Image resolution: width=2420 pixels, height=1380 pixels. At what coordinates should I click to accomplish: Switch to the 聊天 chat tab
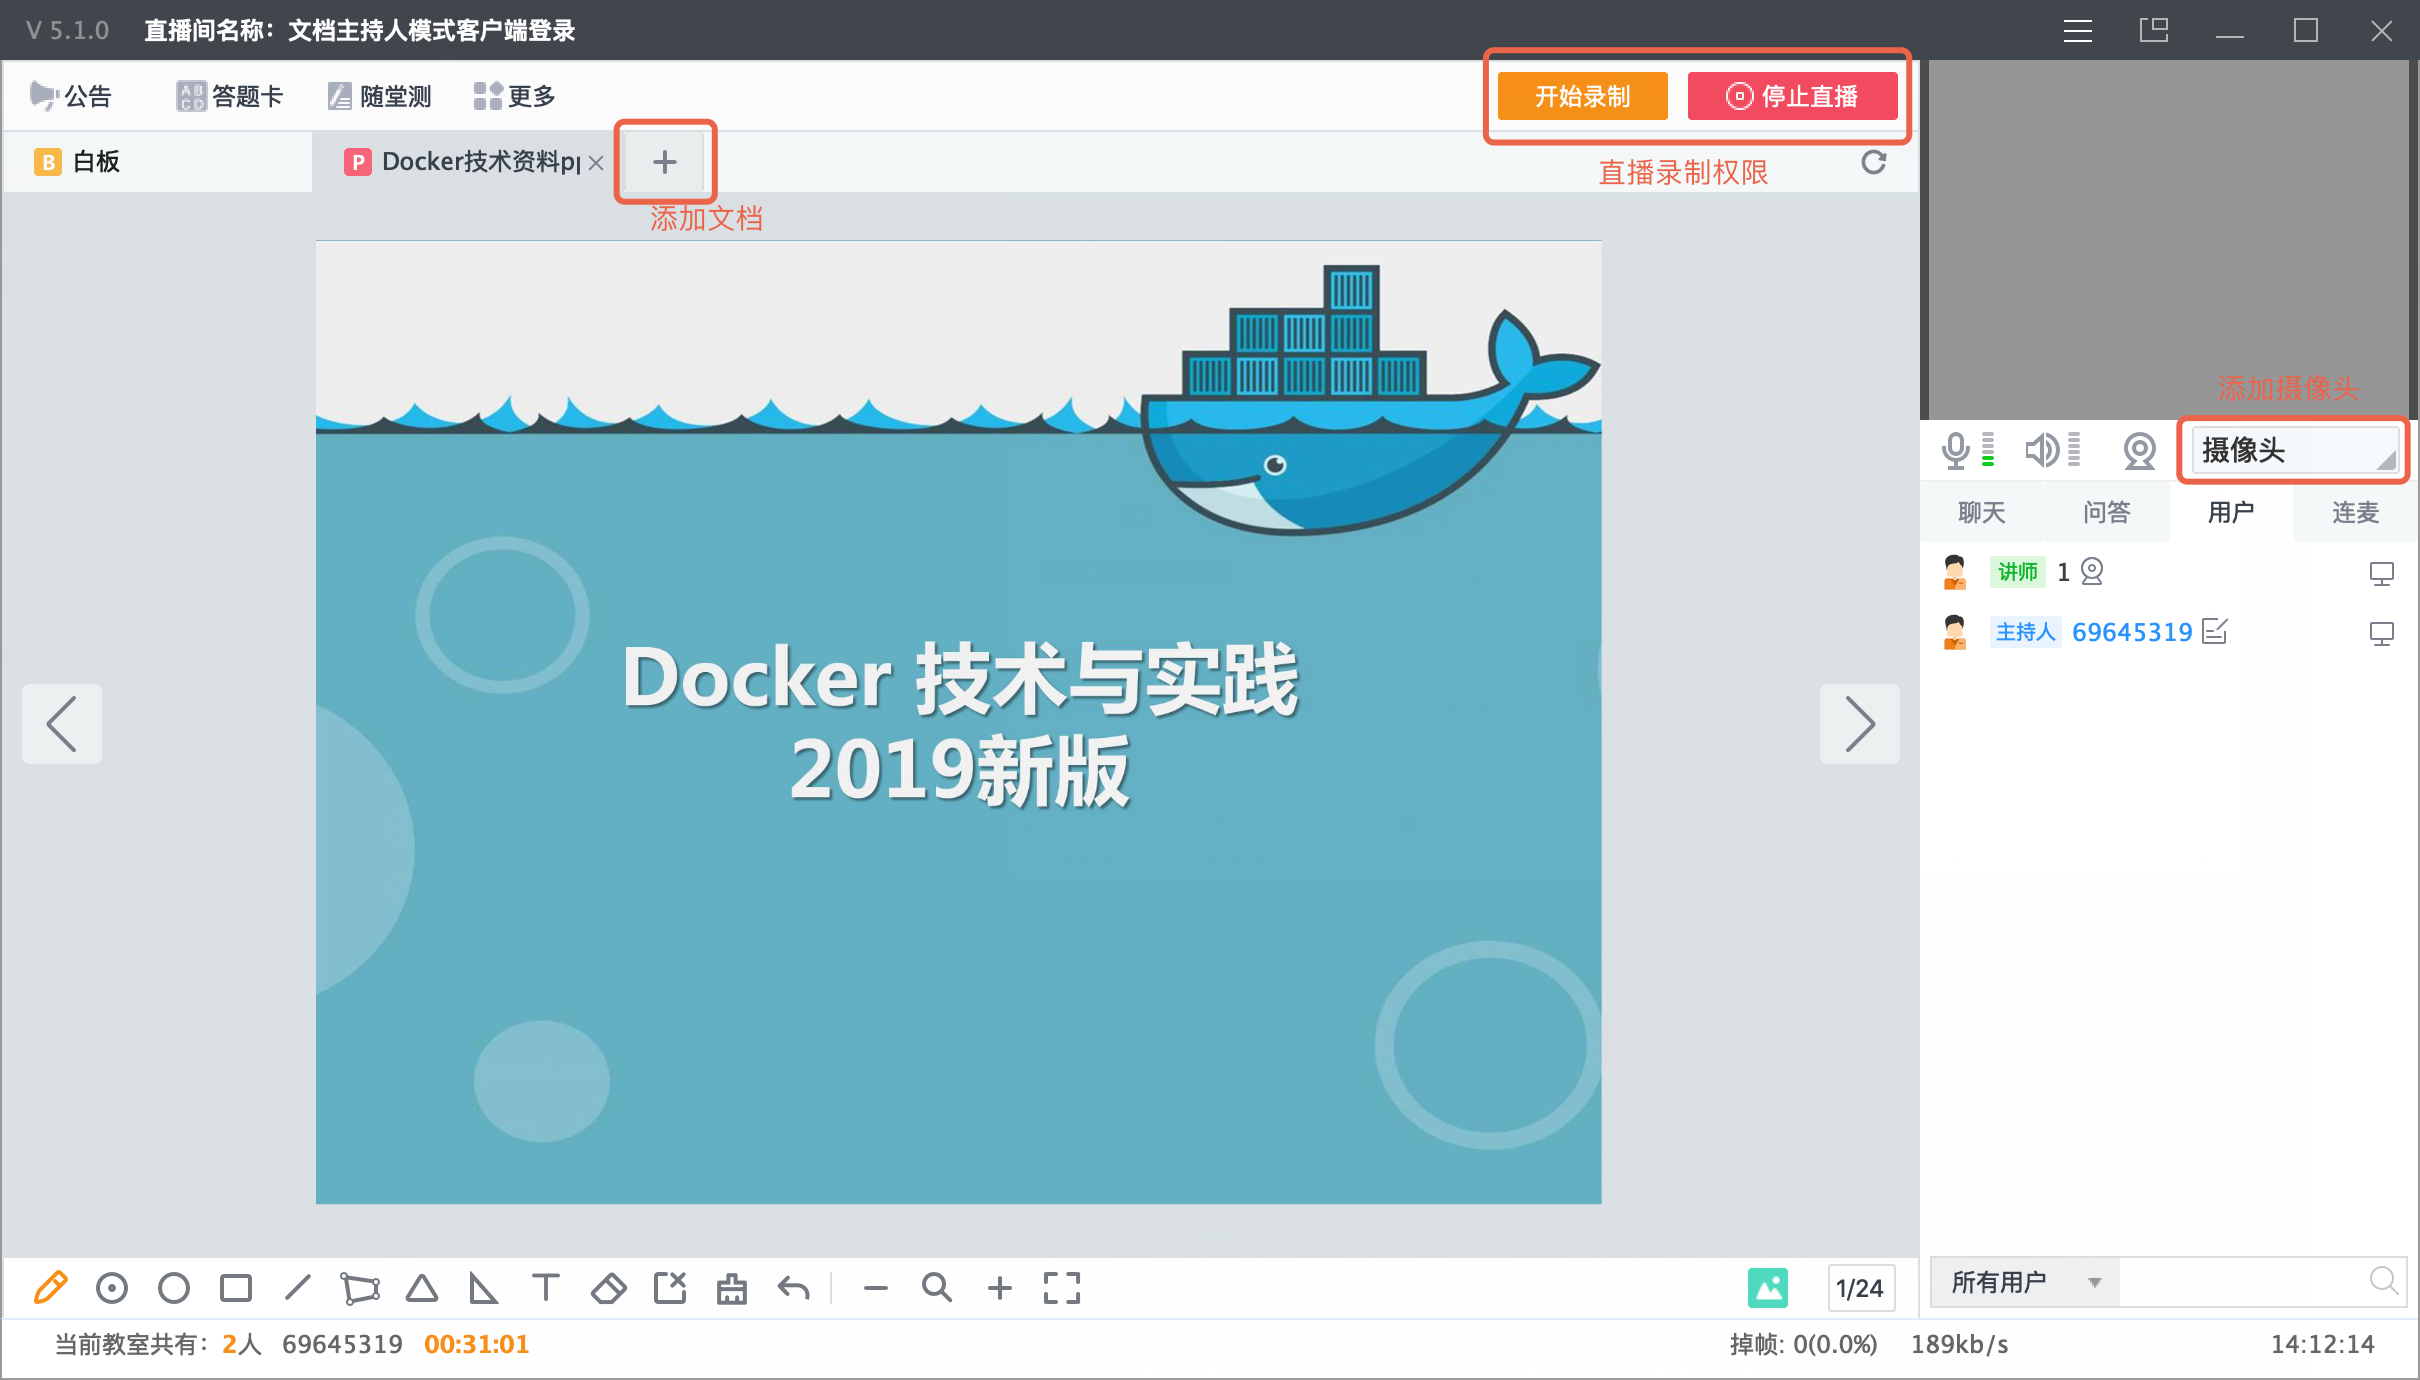point(1982,512)
